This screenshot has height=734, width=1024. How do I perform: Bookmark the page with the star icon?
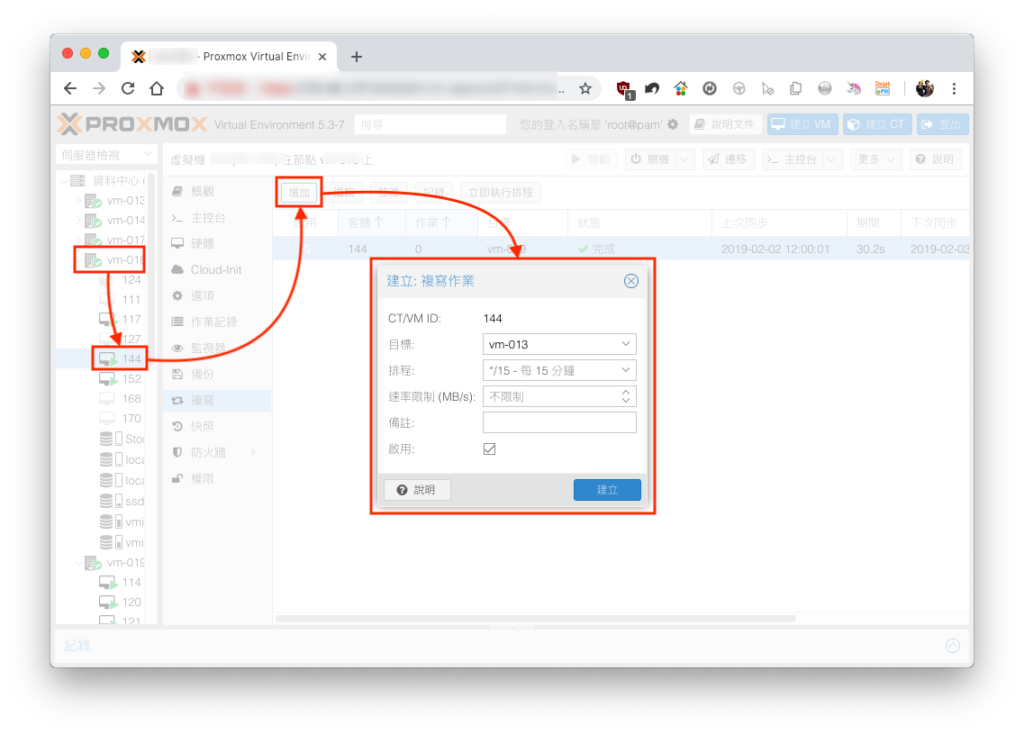[585, 89]
